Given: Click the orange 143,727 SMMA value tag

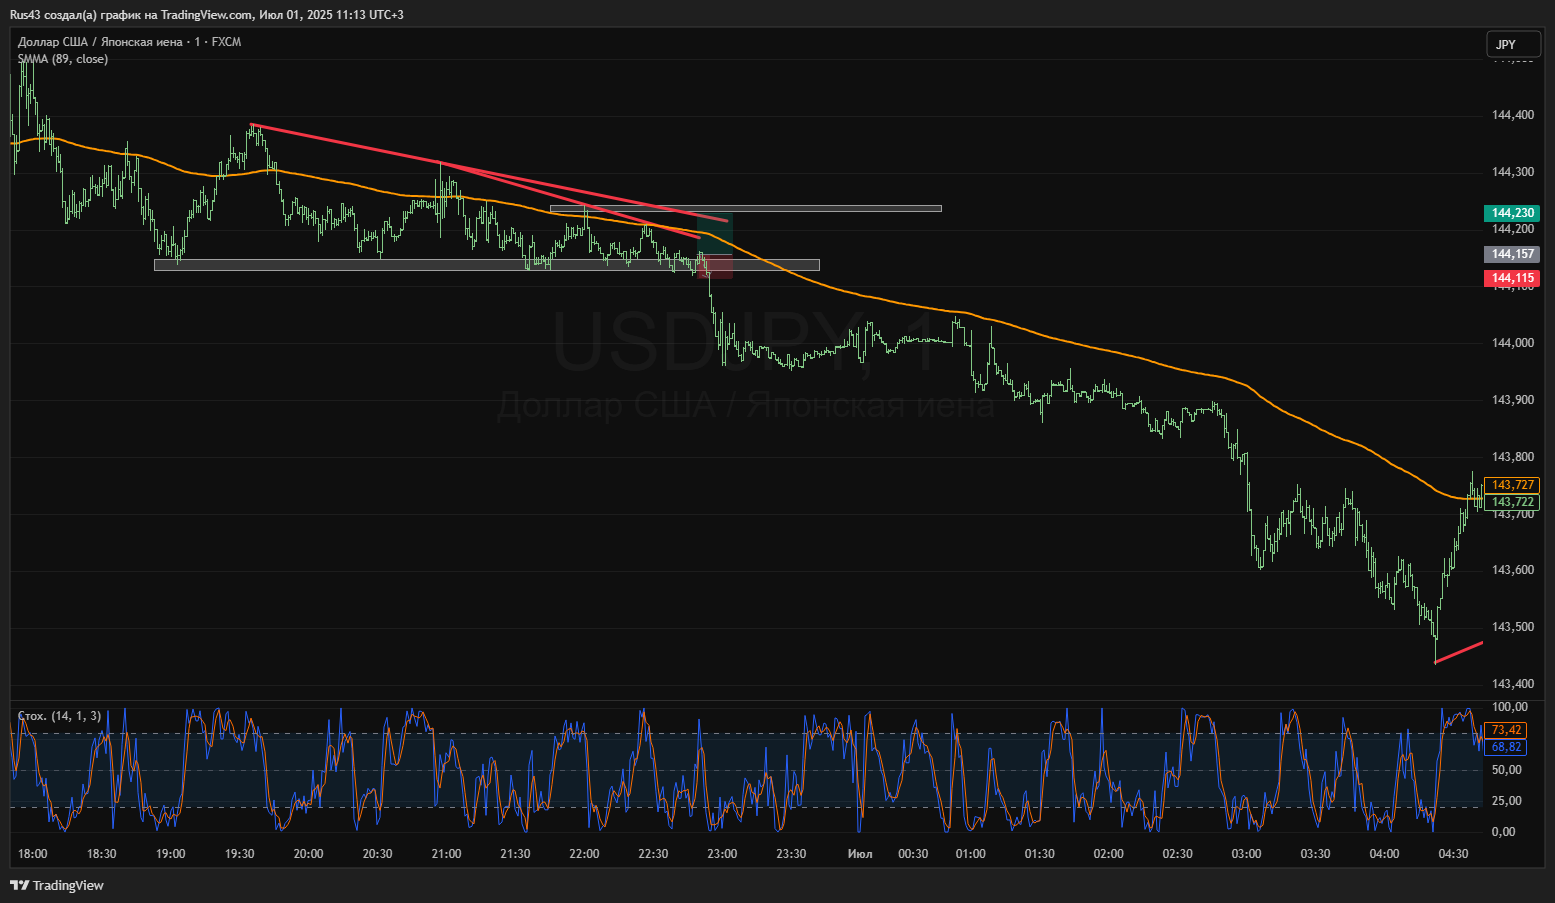Looking at the screenshot, I should pos(1512,485).
